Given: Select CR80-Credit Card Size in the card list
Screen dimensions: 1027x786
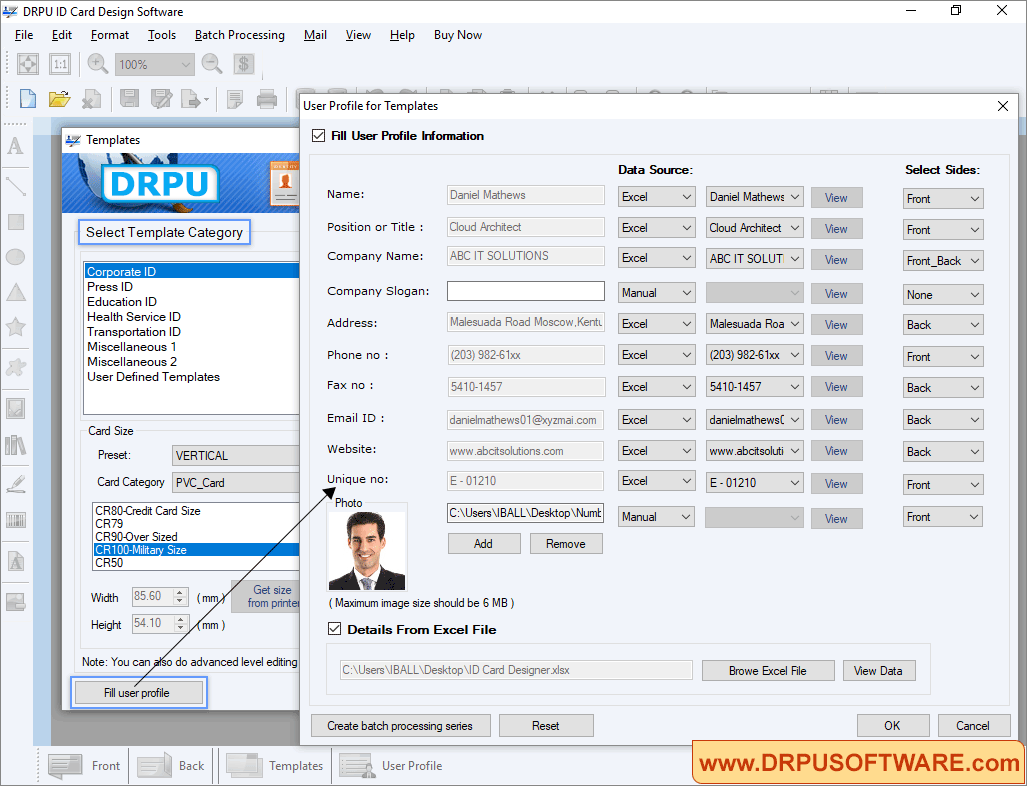Looking at the screenshot, I should point(148,511).
